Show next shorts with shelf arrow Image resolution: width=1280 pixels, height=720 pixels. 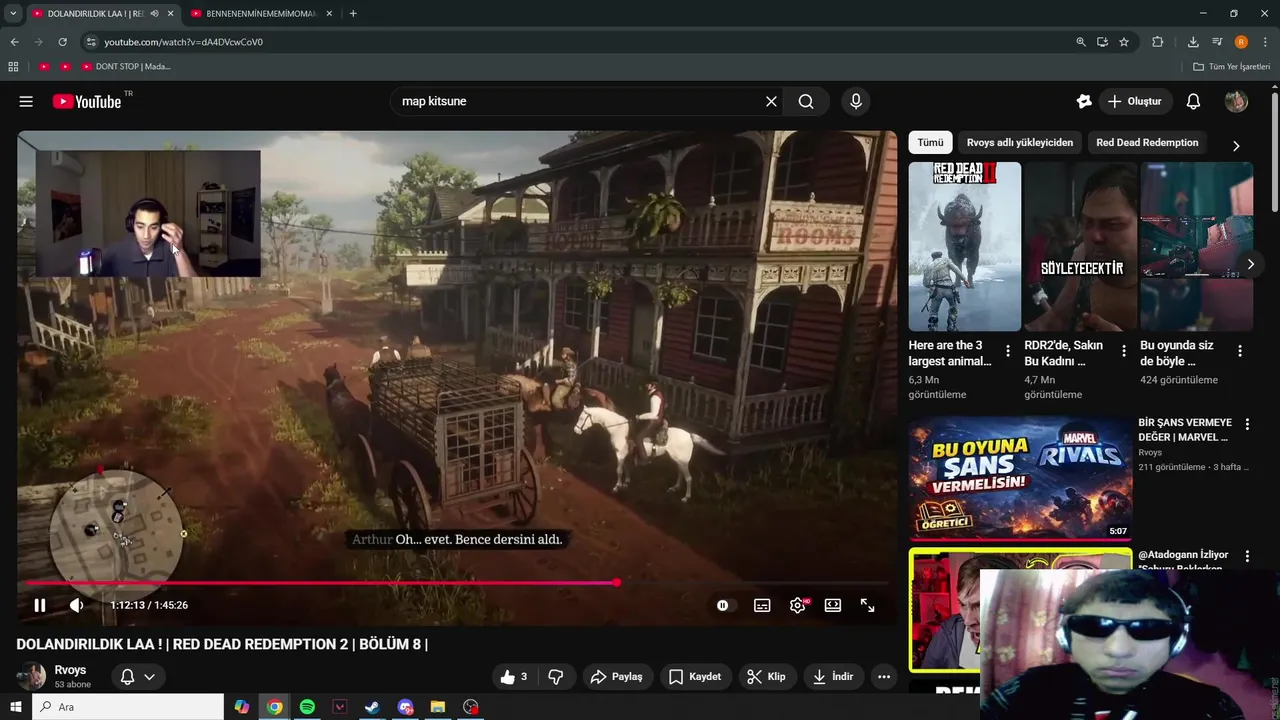pyautogui.click(x=1250, y=264)
